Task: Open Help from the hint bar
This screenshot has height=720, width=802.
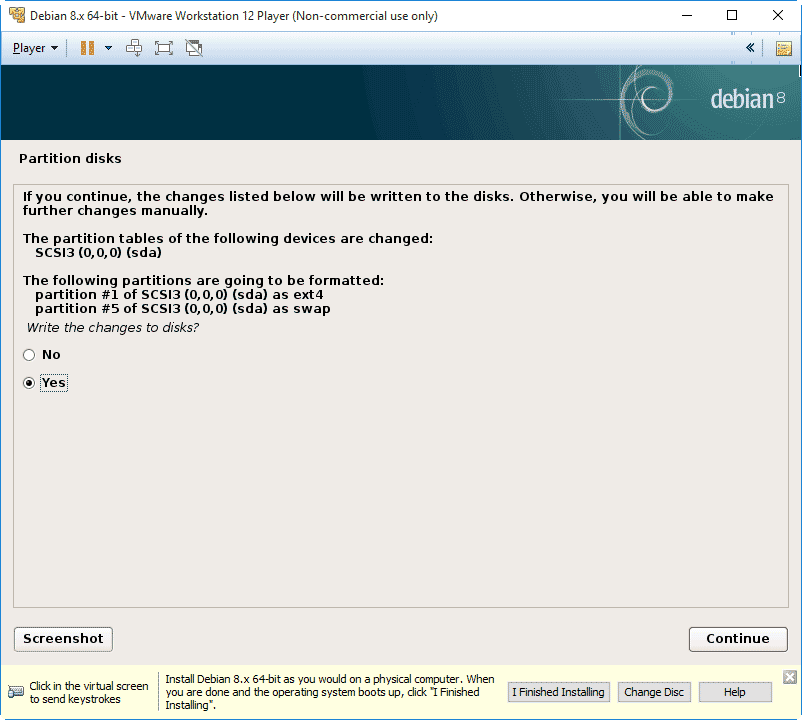Action: pos(735,692)
